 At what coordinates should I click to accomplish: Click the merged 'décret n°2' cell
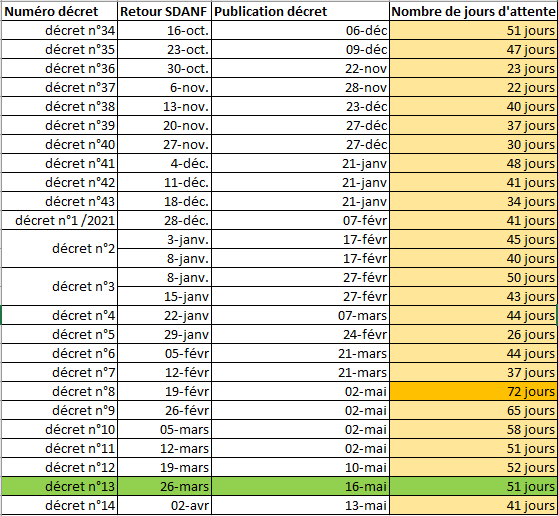(x=59, y=248)
